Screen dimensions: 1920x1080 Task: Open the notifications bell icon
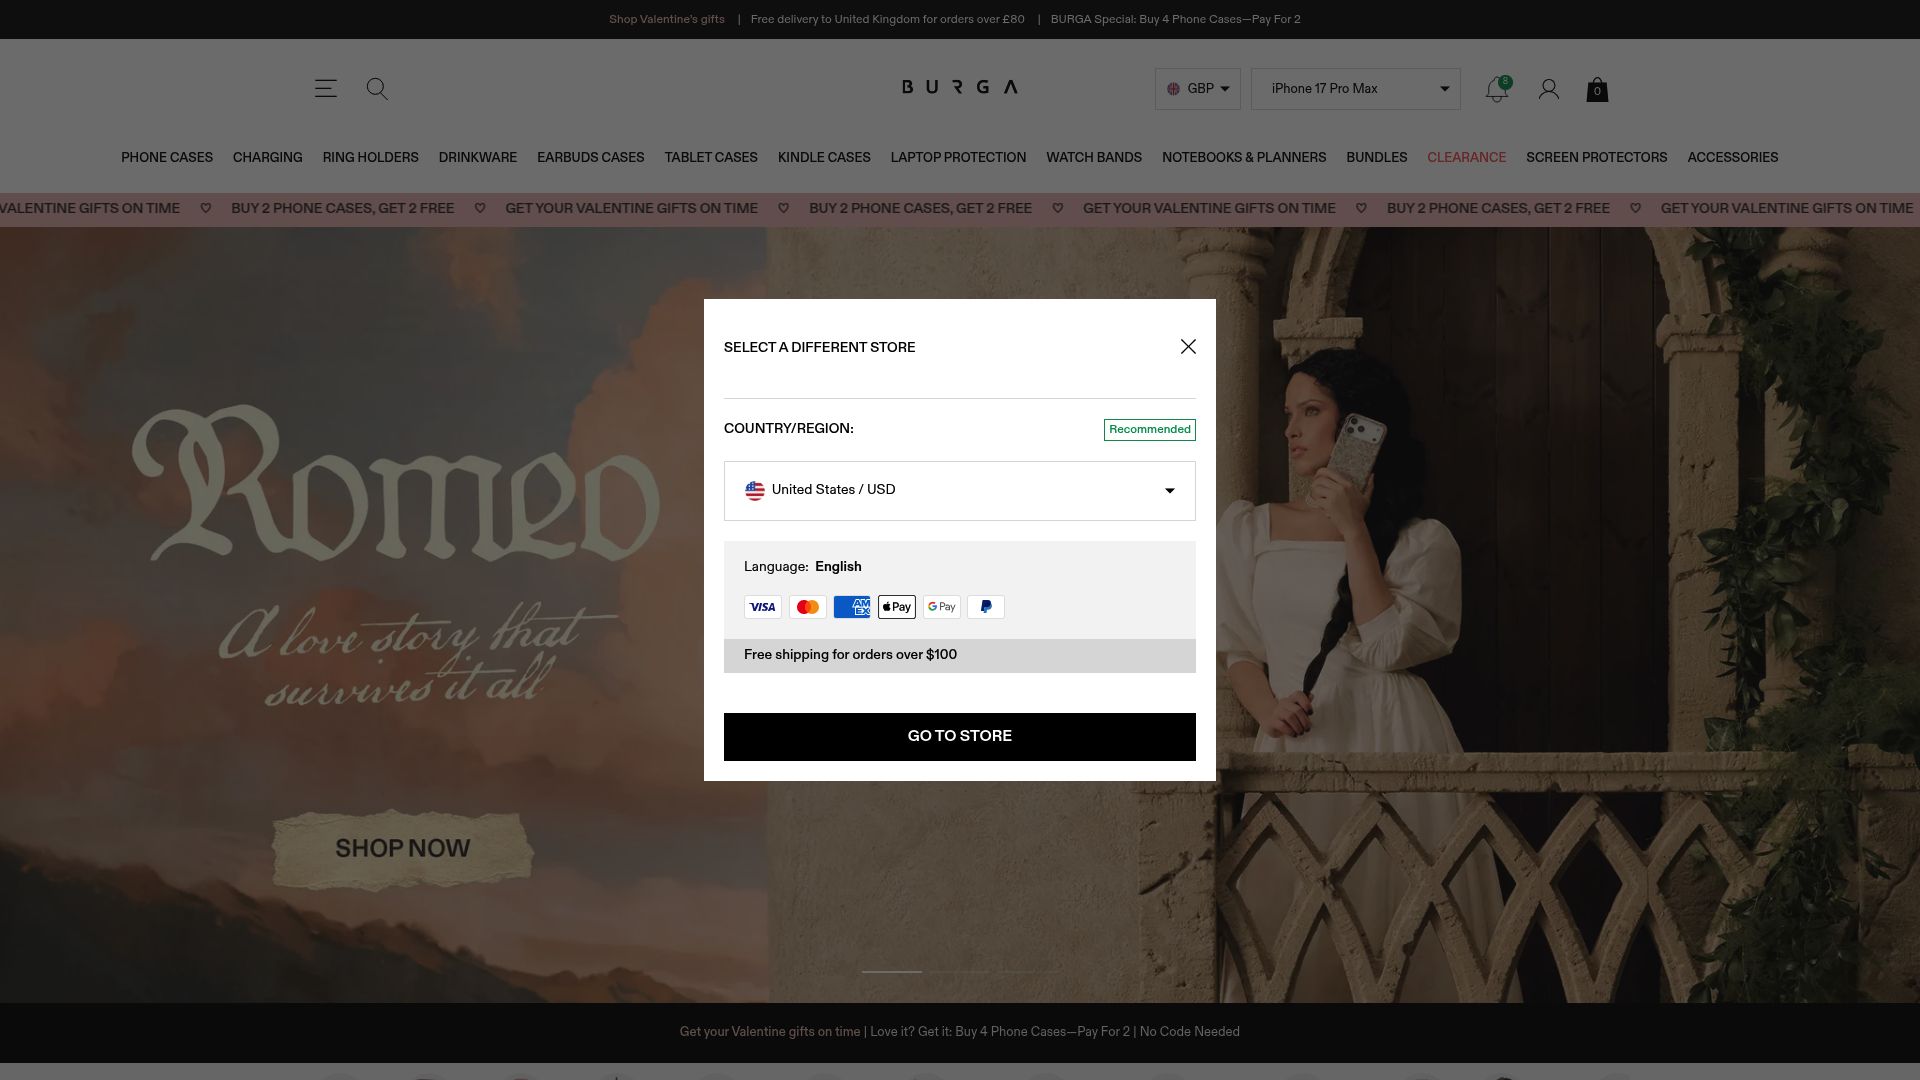[1497, 89]
